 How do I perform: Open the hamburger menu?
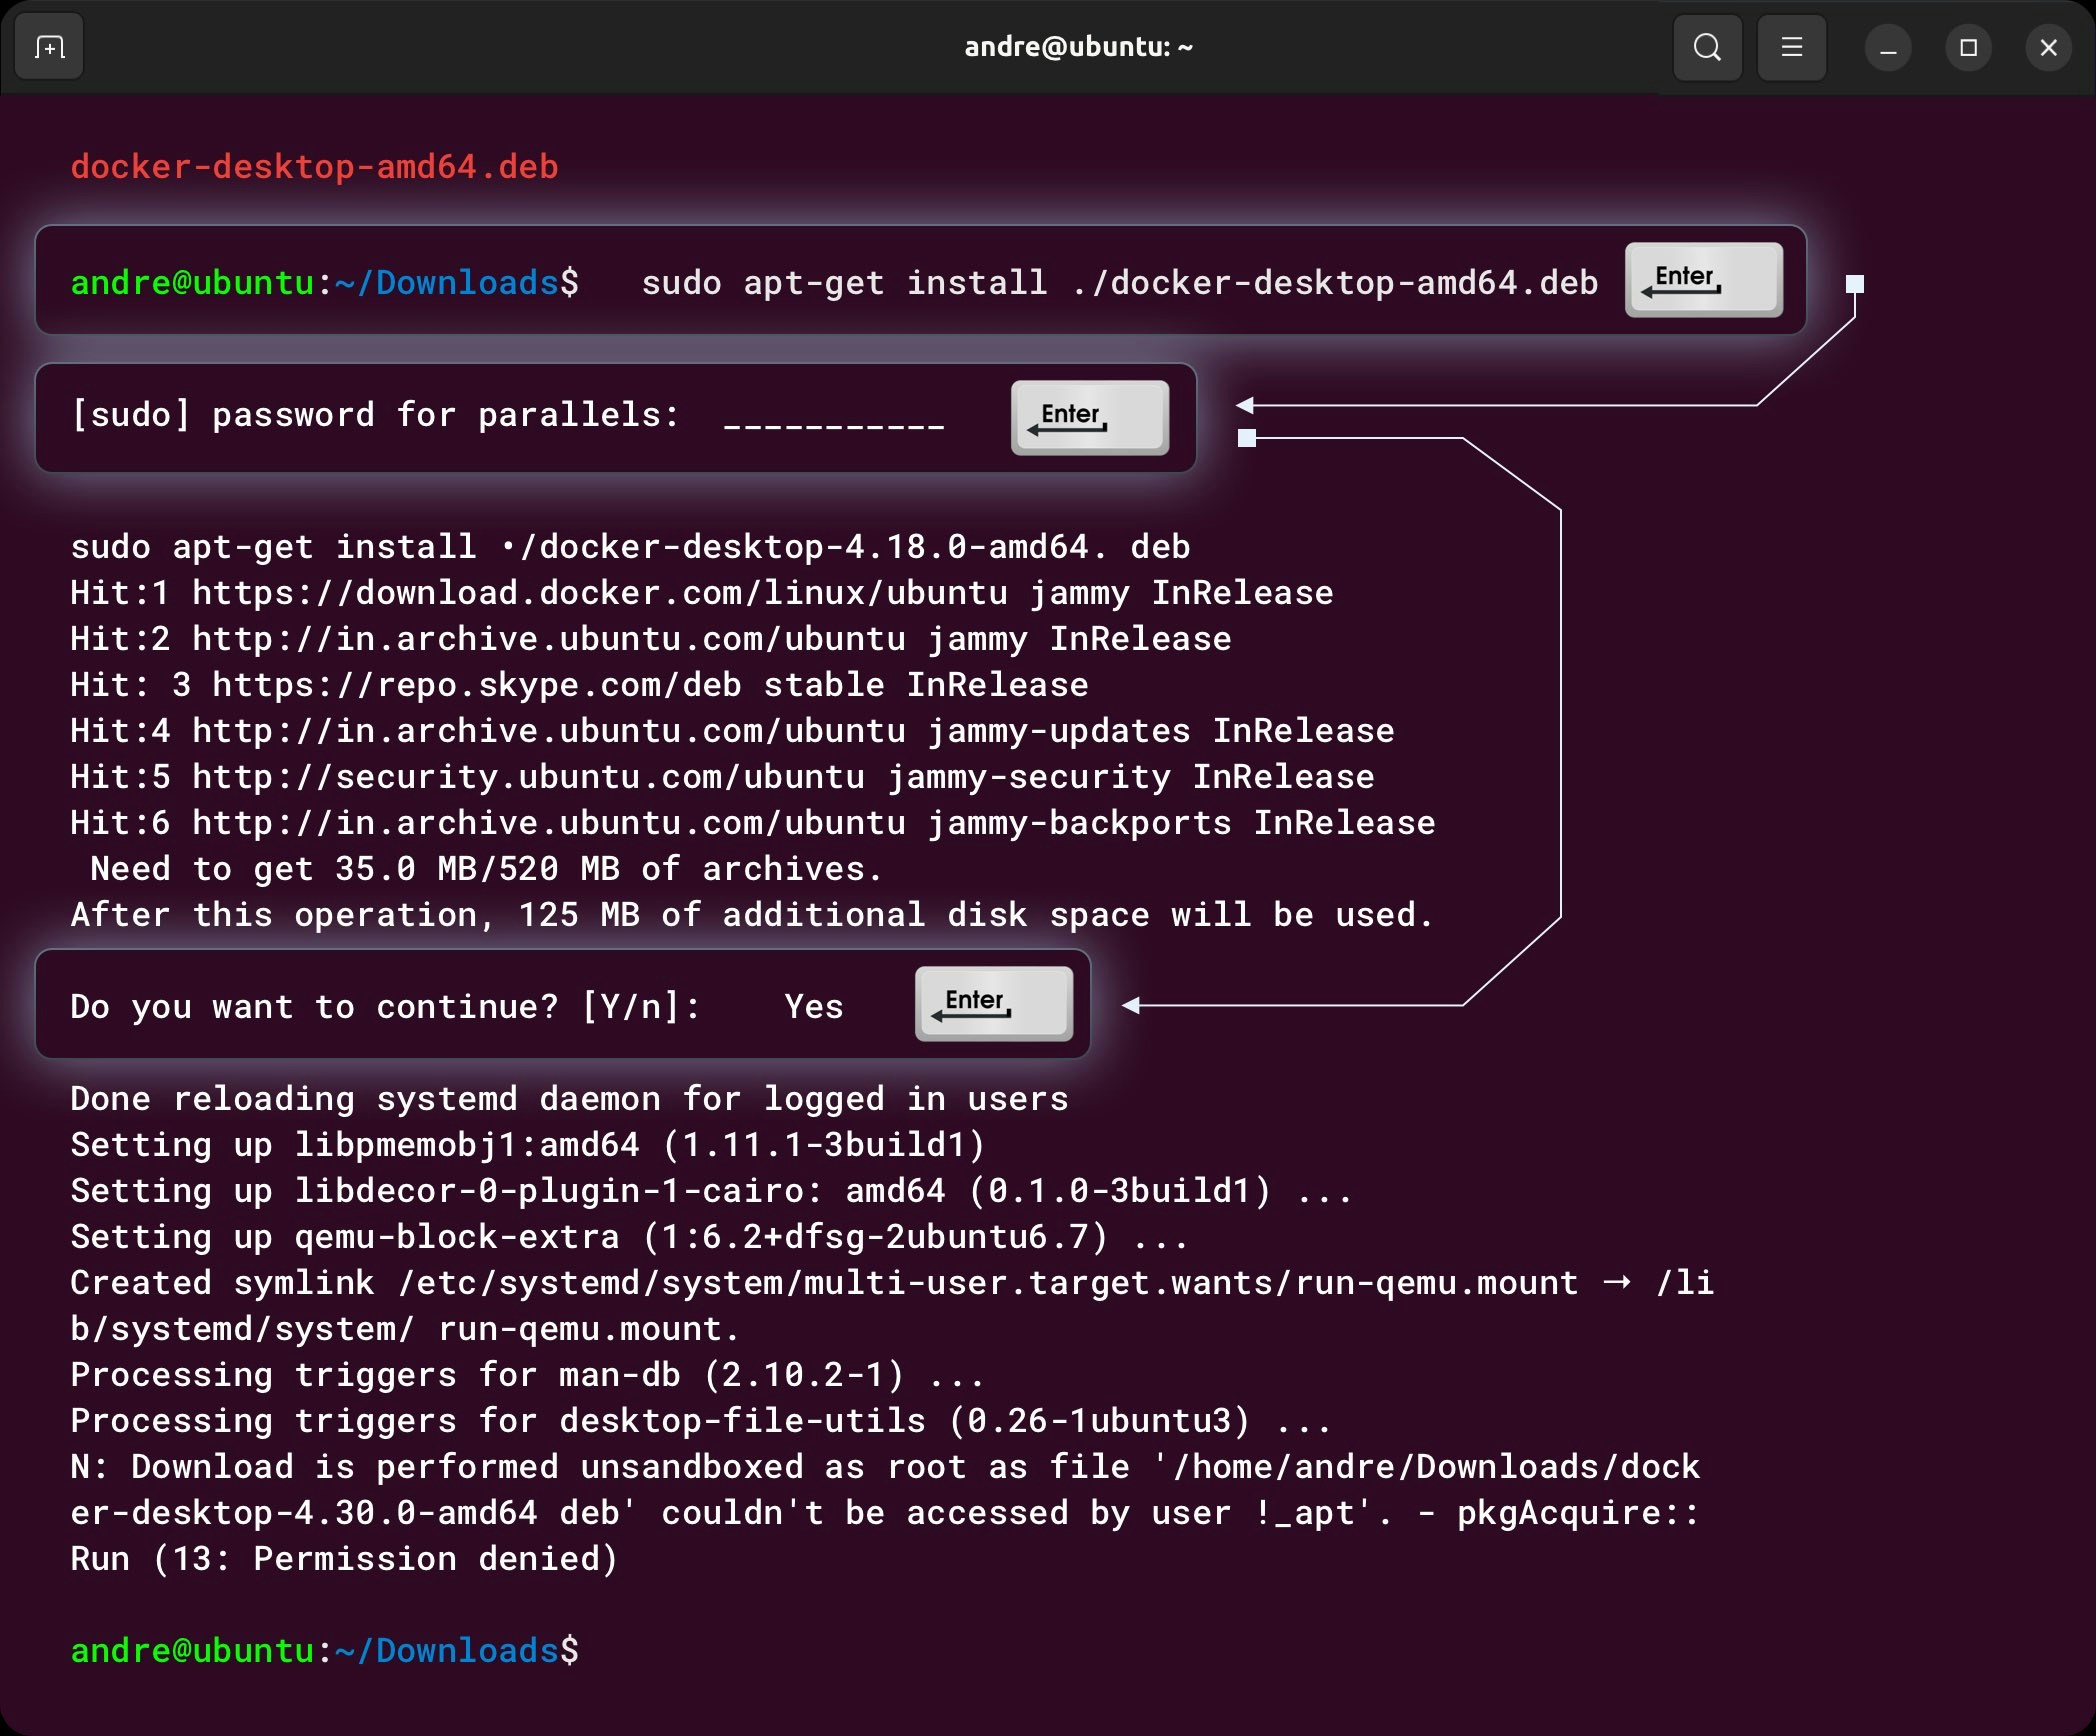(1791, 47)
